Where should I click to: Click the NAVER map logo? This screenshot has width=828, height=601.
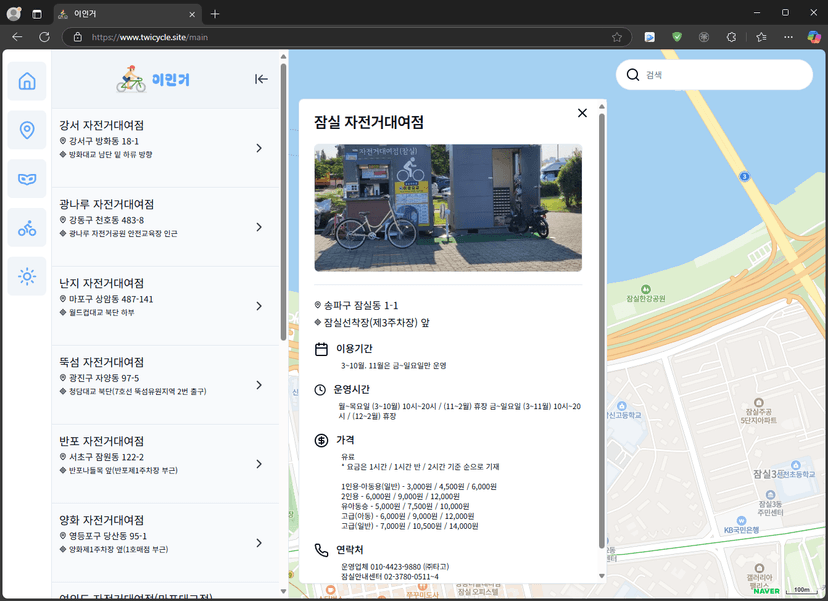click(x=766, y=591)
